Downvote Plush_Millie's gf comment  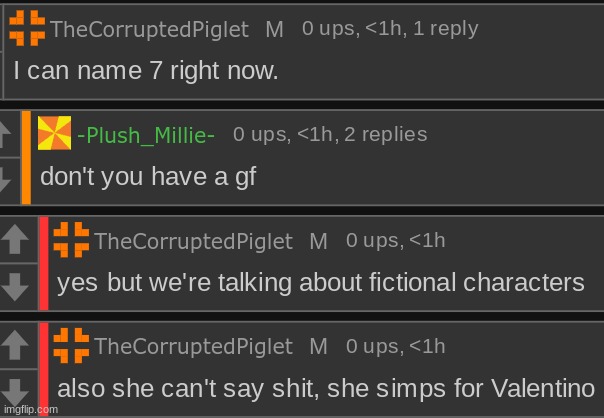point(5,180)
